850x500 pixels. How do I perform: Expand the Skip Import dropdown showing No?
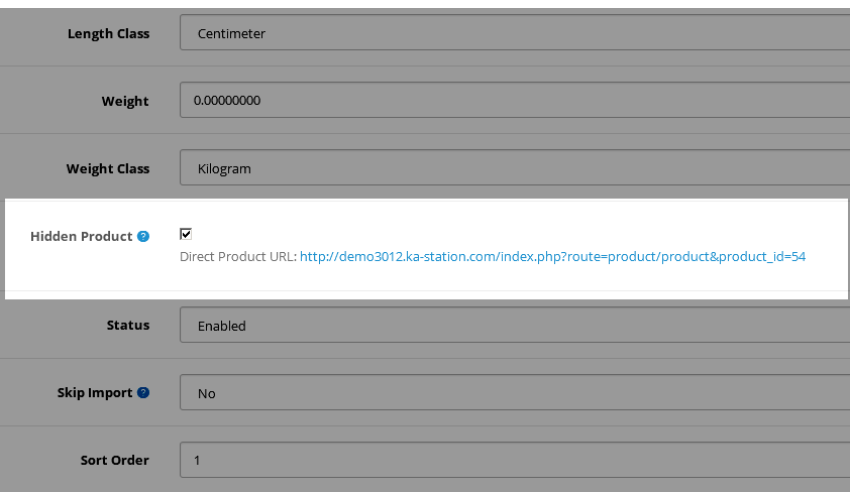click(x=514, y=393)
